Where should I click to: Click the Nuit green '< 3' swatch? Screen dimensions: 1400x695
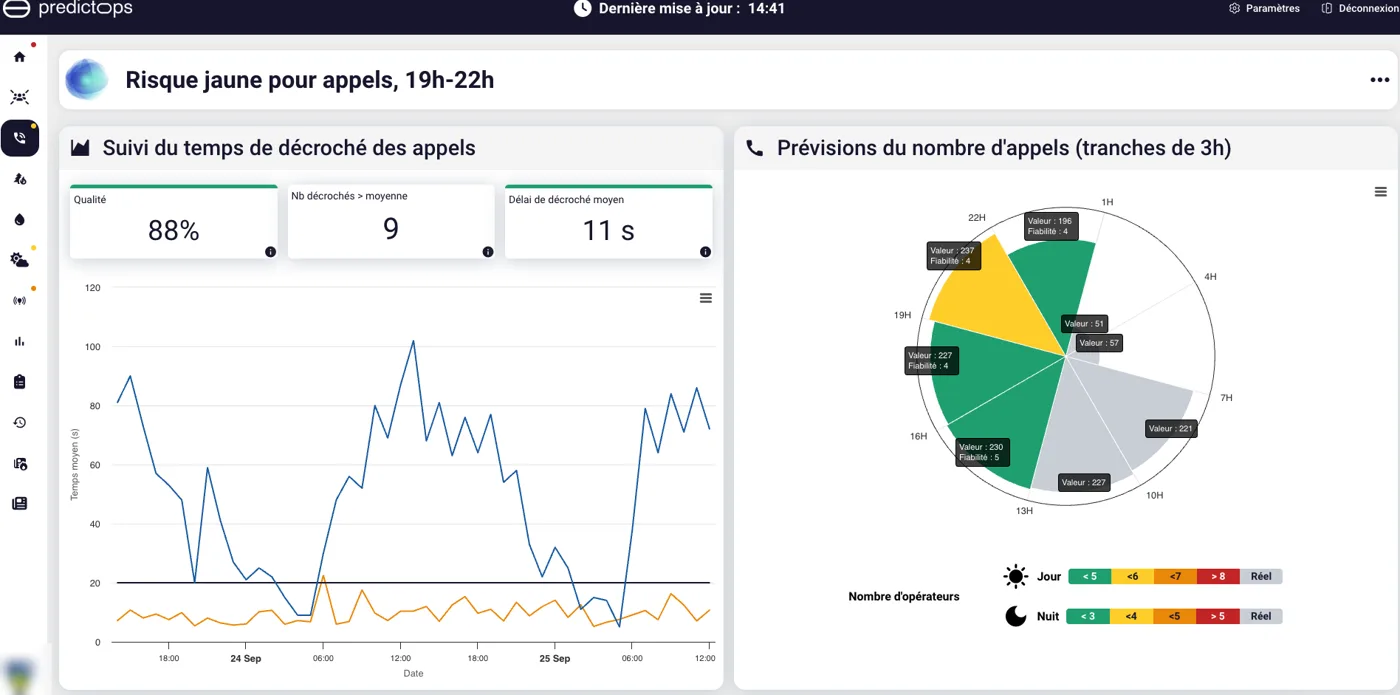pos(1089,616)
